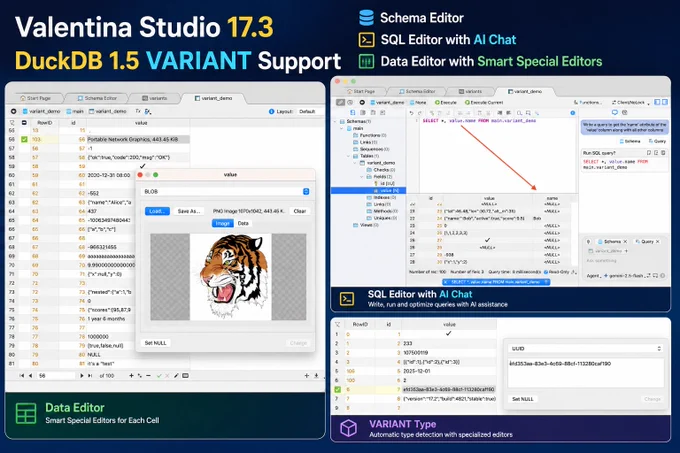Uncheck the green checkbox on RowID 6 row
680x453 pixels.
(337, 389)
